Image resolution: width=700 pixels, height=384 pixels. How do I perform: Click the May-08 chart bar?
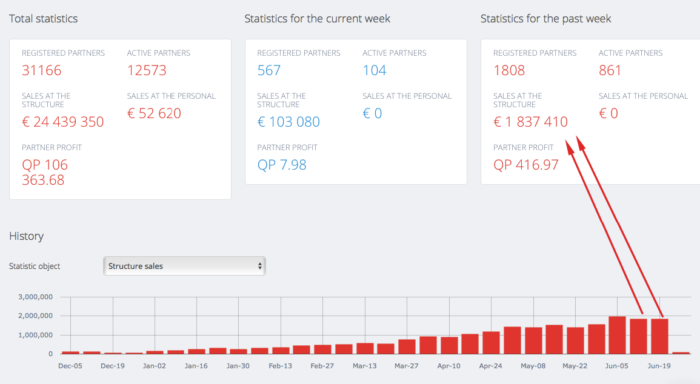[533, 341]
